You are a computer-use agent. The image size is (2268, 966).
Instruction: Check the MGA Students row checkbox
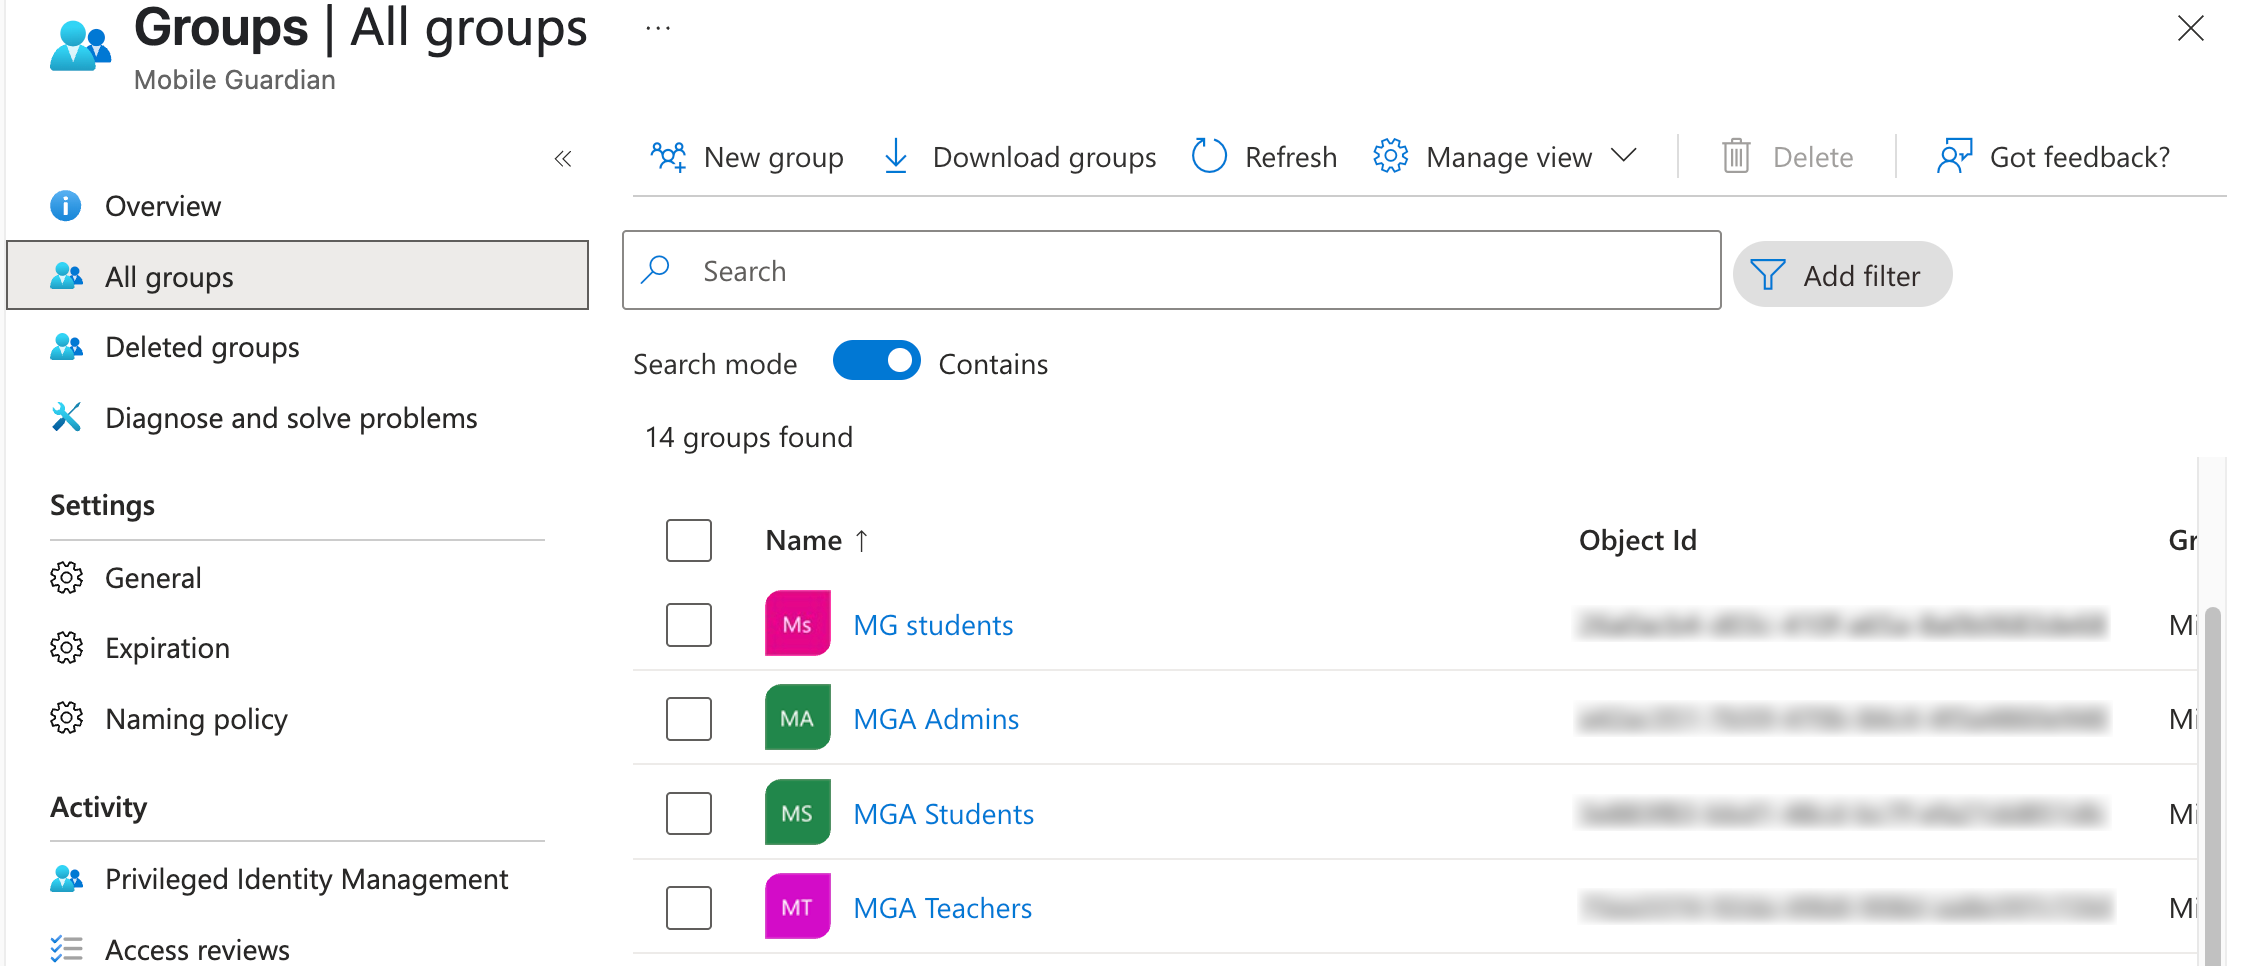click(689, 813)
